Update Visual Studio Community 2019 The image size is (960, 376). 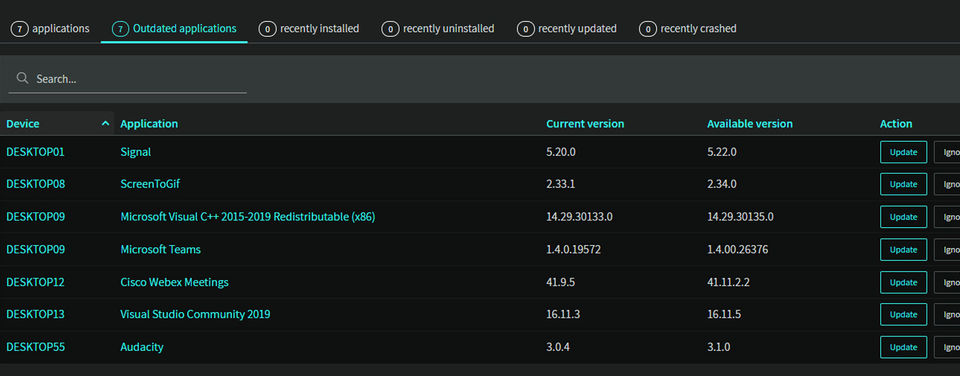tap(903, 314)
